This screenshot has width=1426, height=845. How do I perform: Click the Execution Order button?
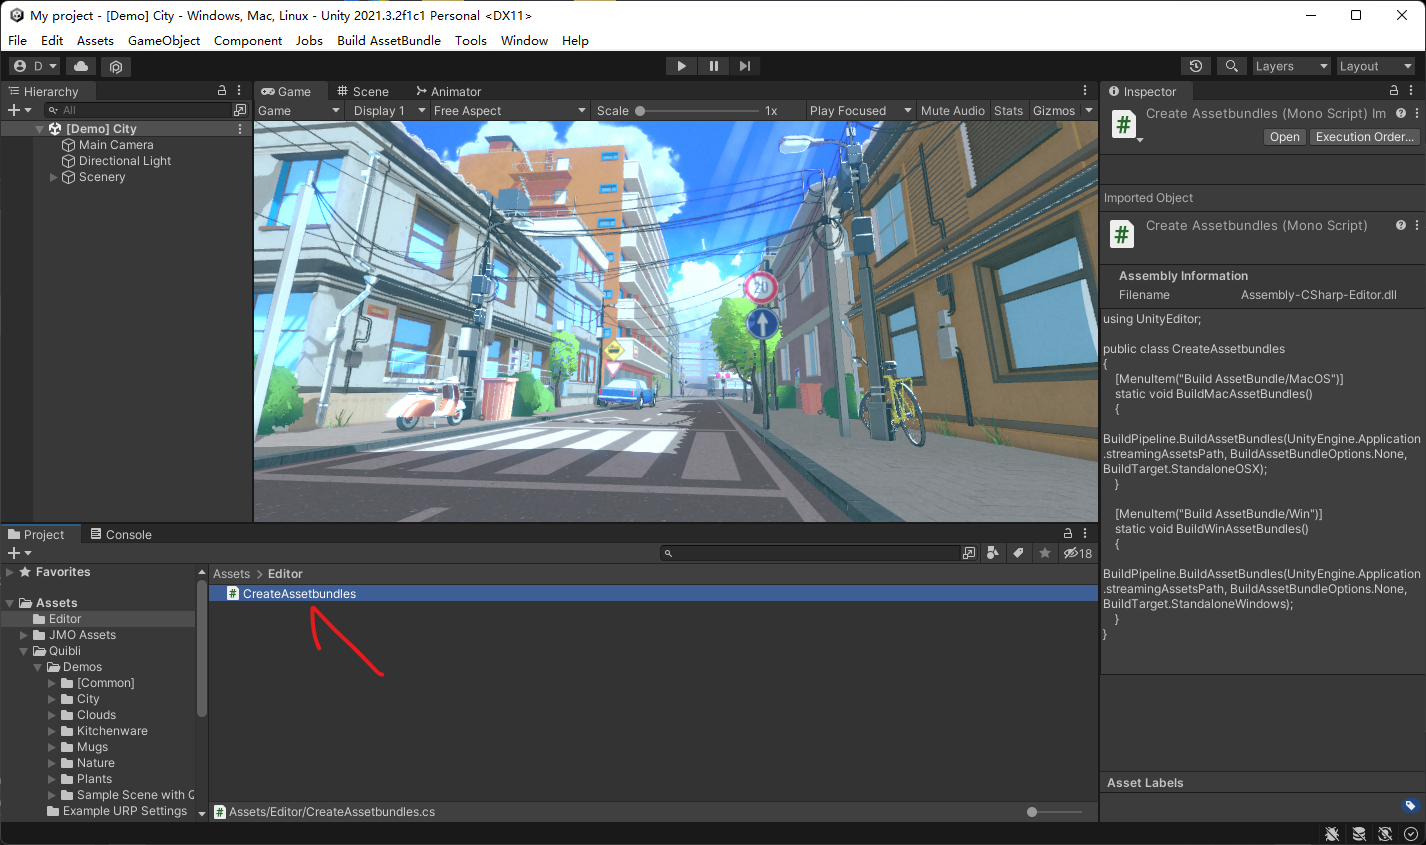coord(1365,137)
